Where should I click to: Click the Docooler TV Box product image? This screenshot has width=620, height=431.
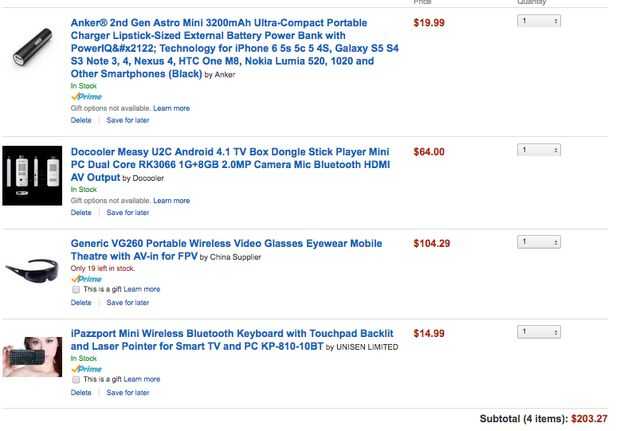pyautogui.click(x=32, y=176)
